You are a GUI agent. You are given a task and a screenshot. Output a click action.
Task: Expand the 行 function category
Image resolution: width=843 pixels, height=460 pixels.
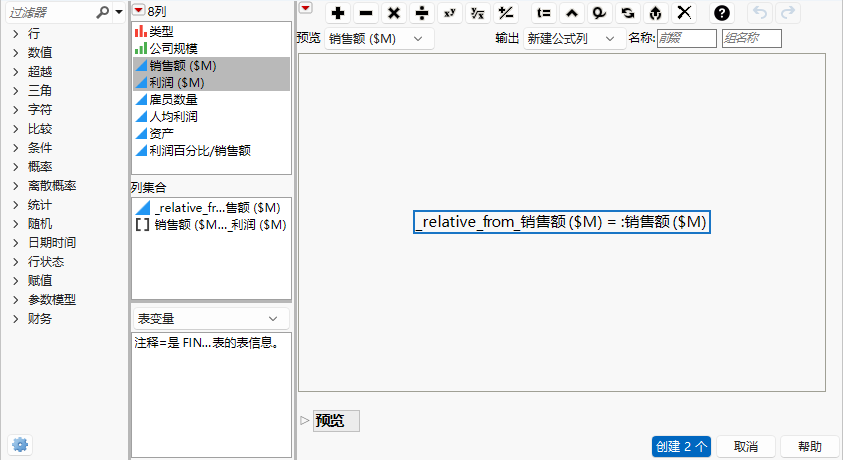[16, 34]
